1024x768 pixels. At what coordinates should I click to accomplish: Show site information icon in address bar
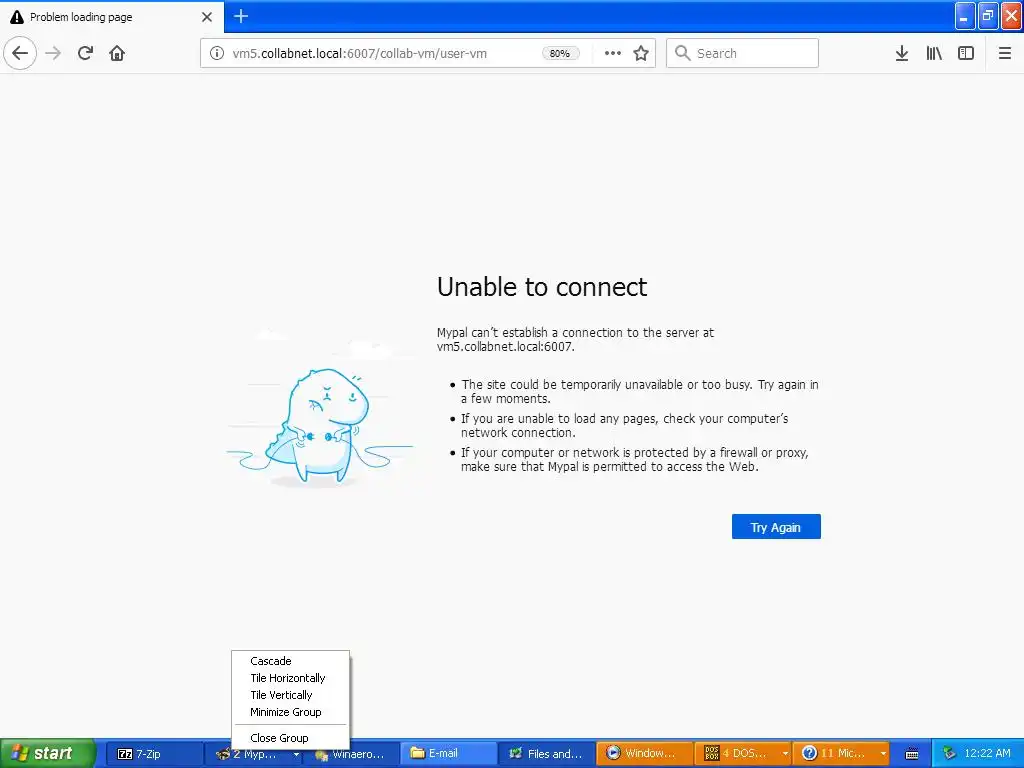pyautogui.click(x=217, y=53)
